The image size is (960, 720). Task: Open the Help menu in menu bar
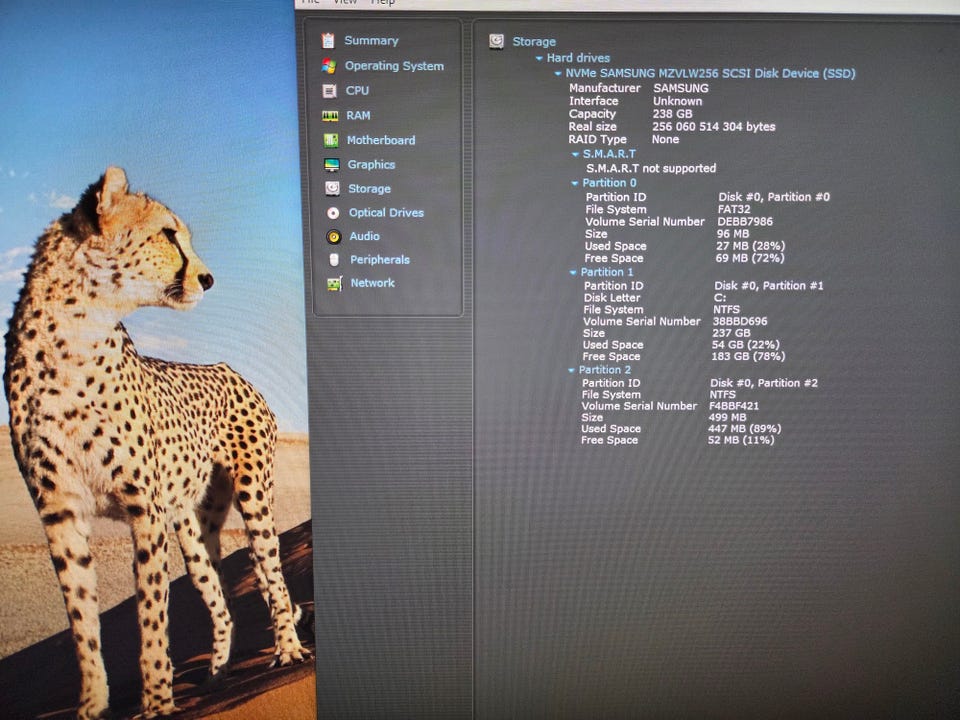pos(383,2)
